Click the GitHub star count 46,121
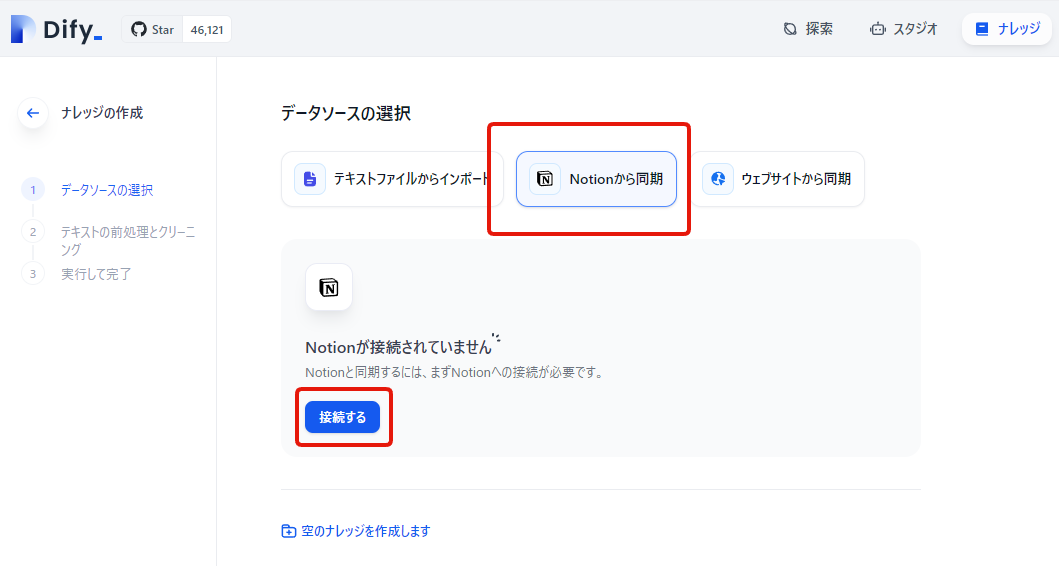This screenshot has height=566, width=1059. [x=207, y=30]
